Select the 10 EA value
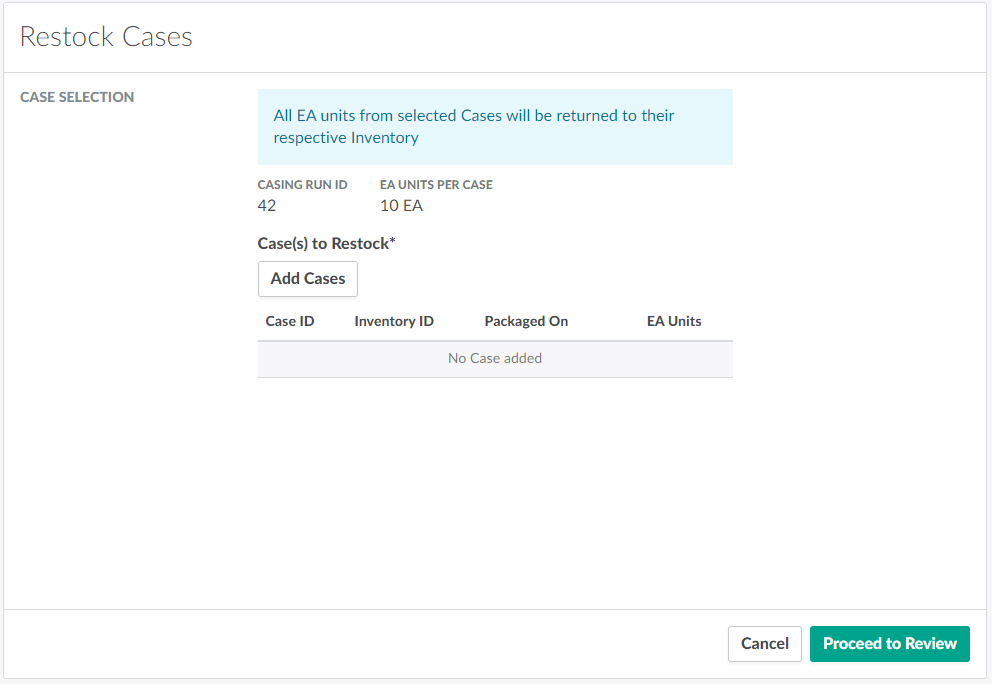Image resolution: width=992 pixels, height=684 pixels. tap(401, 205)
